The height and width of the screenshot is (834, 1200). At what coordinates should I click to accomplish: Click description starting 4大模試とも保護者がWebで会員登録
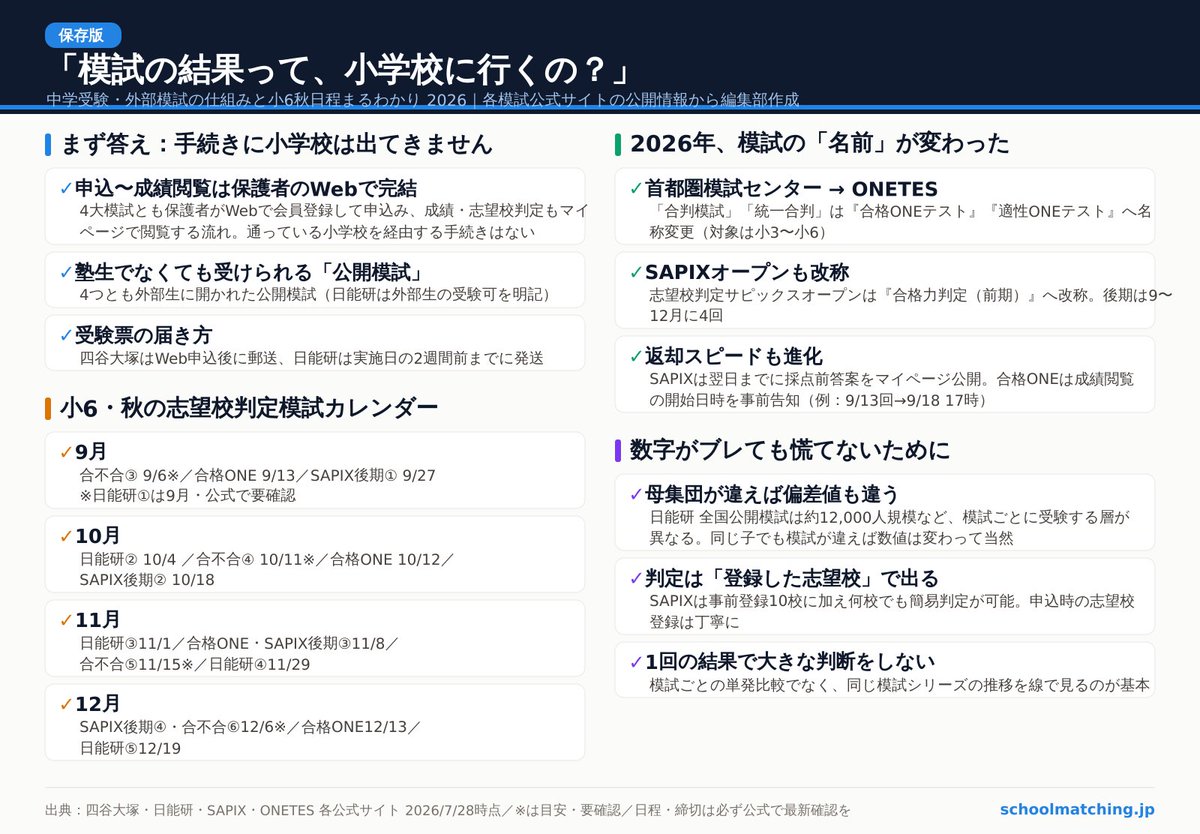point(333,221)
